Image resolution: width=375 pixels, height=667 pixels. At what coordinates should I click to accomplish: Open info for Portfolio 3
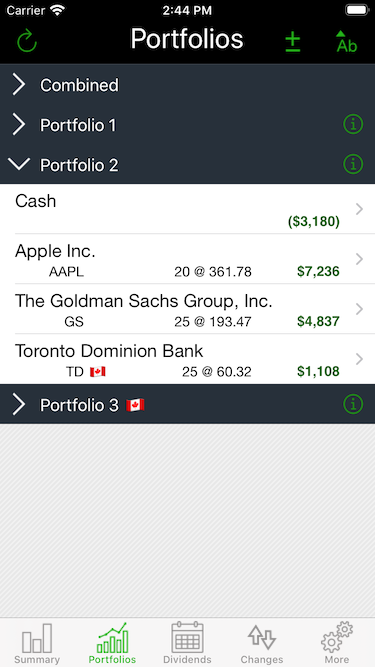[353, 404]
